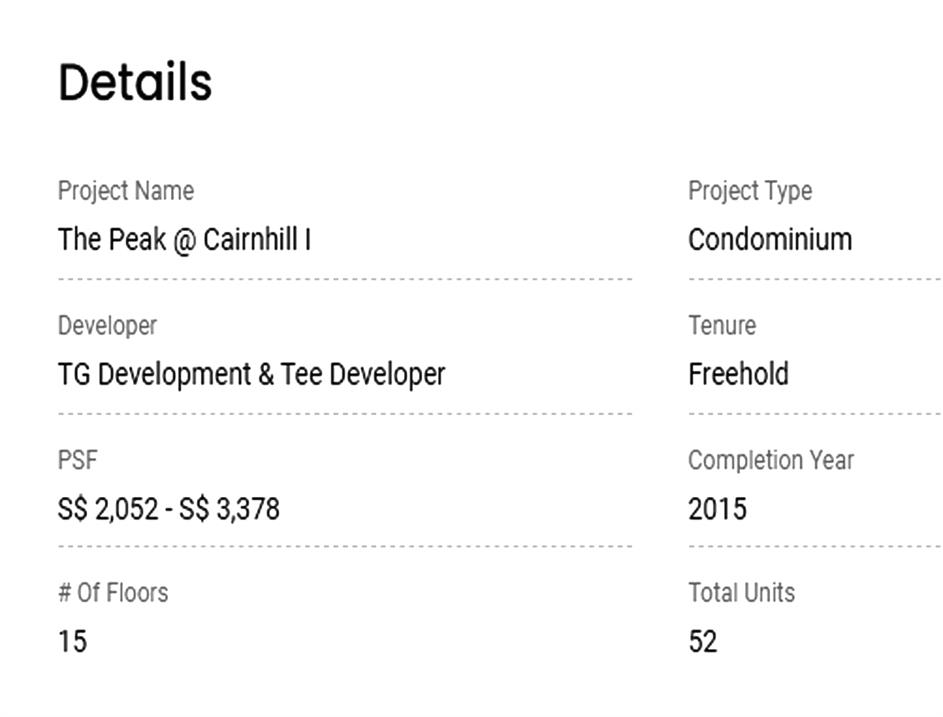Select the 15 floors value

click(x=72, y=642)
